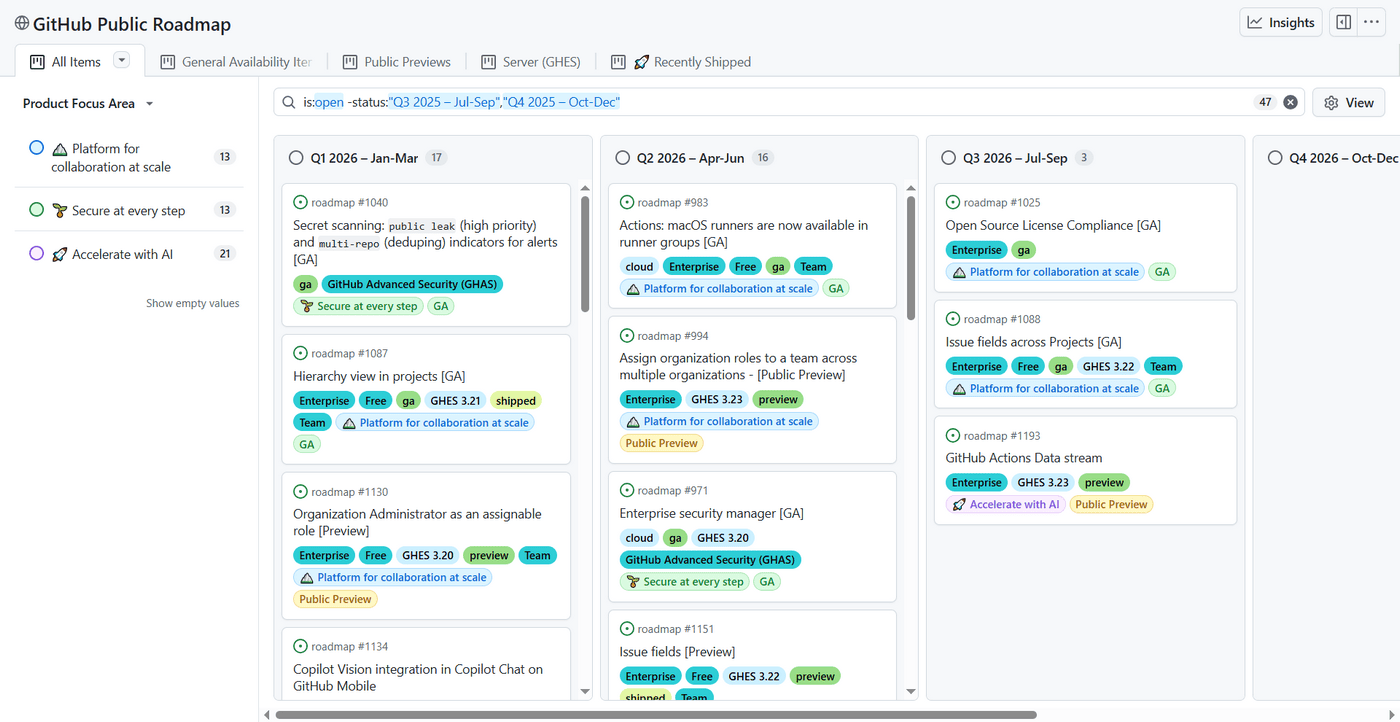Click the open issue icon on roadmap #983

point(627,203)
